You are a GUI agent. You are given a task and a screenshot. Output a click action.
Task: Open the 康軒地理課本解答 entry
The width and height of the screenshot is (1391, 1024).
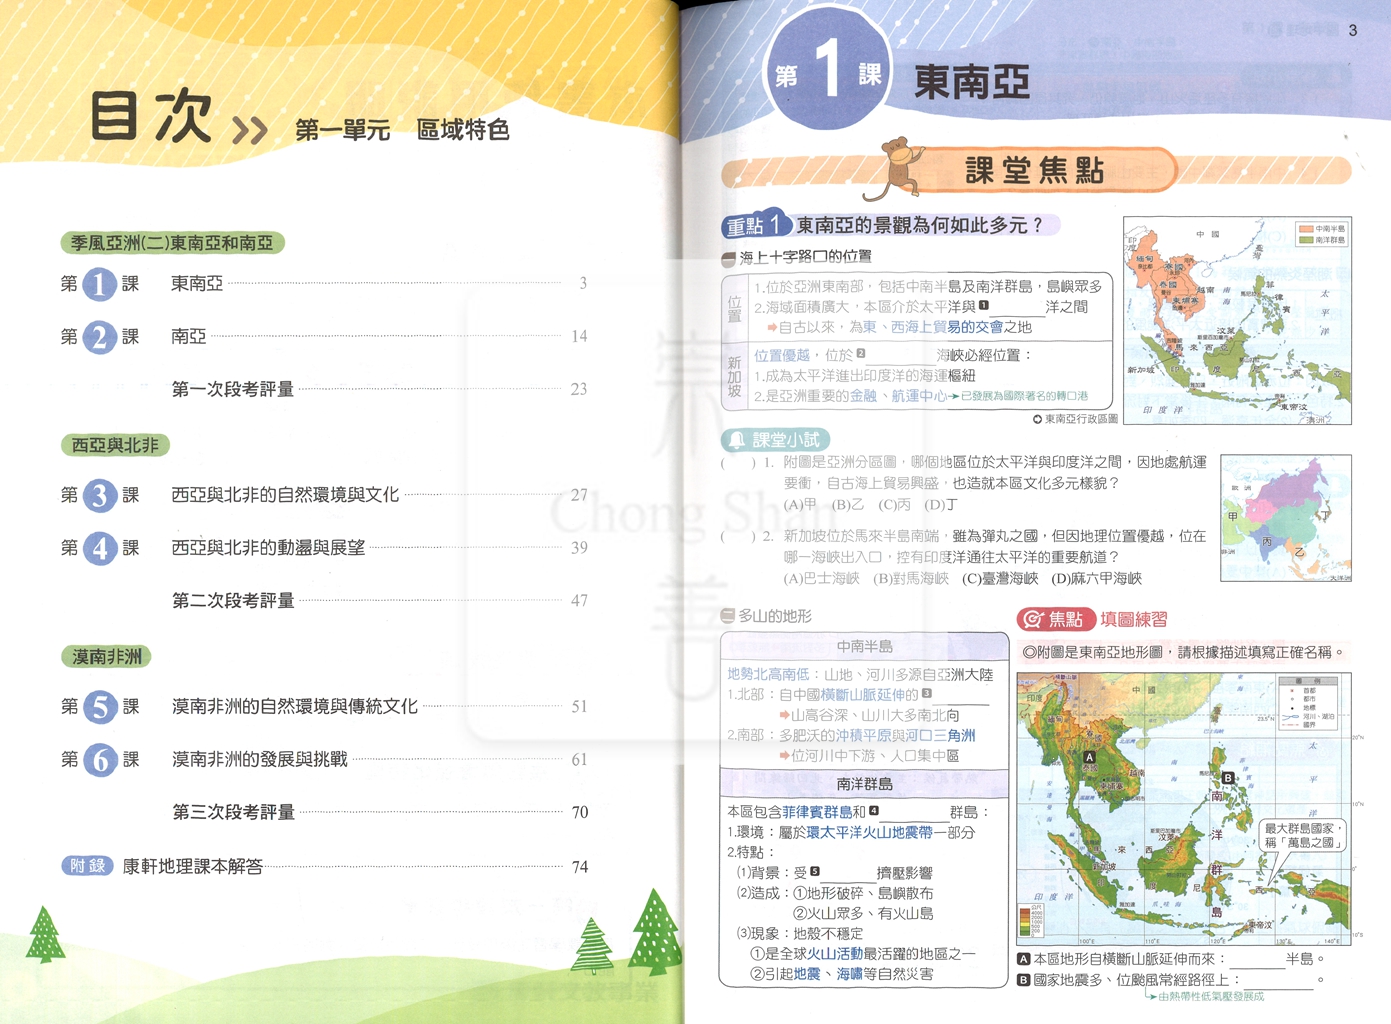[x=325, y=866]
